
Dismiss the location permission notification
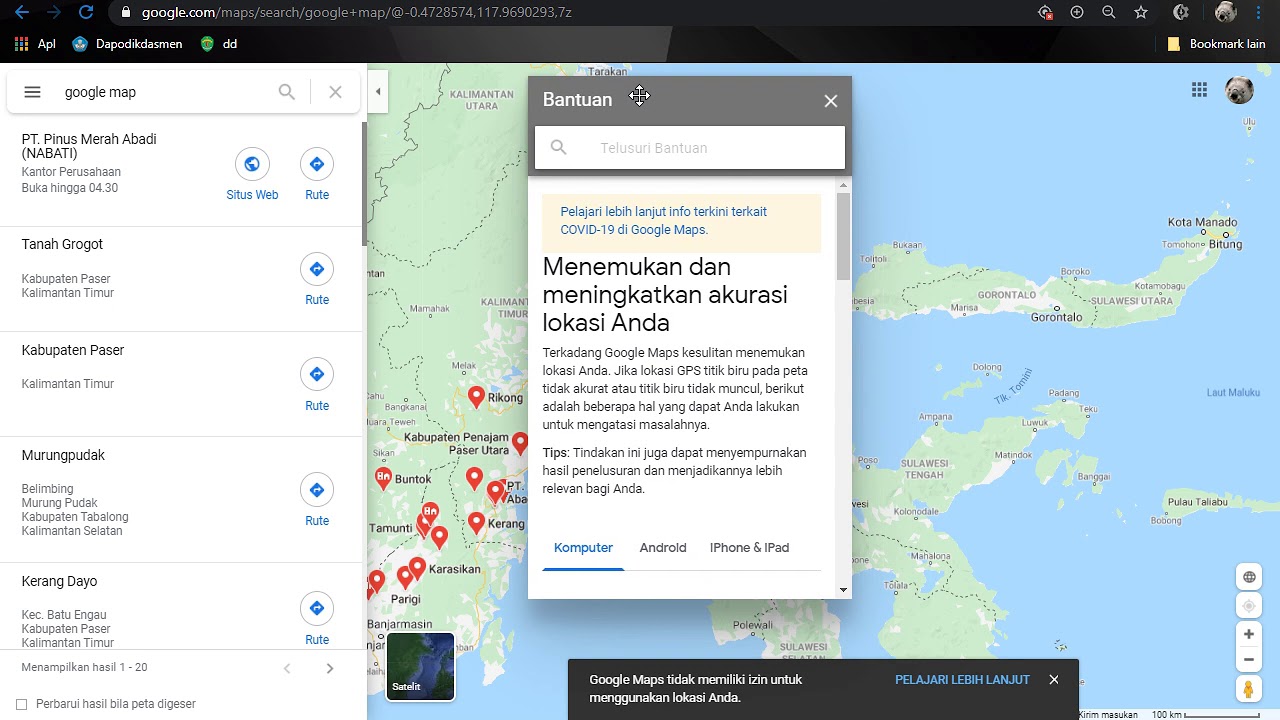(1053, 680)
